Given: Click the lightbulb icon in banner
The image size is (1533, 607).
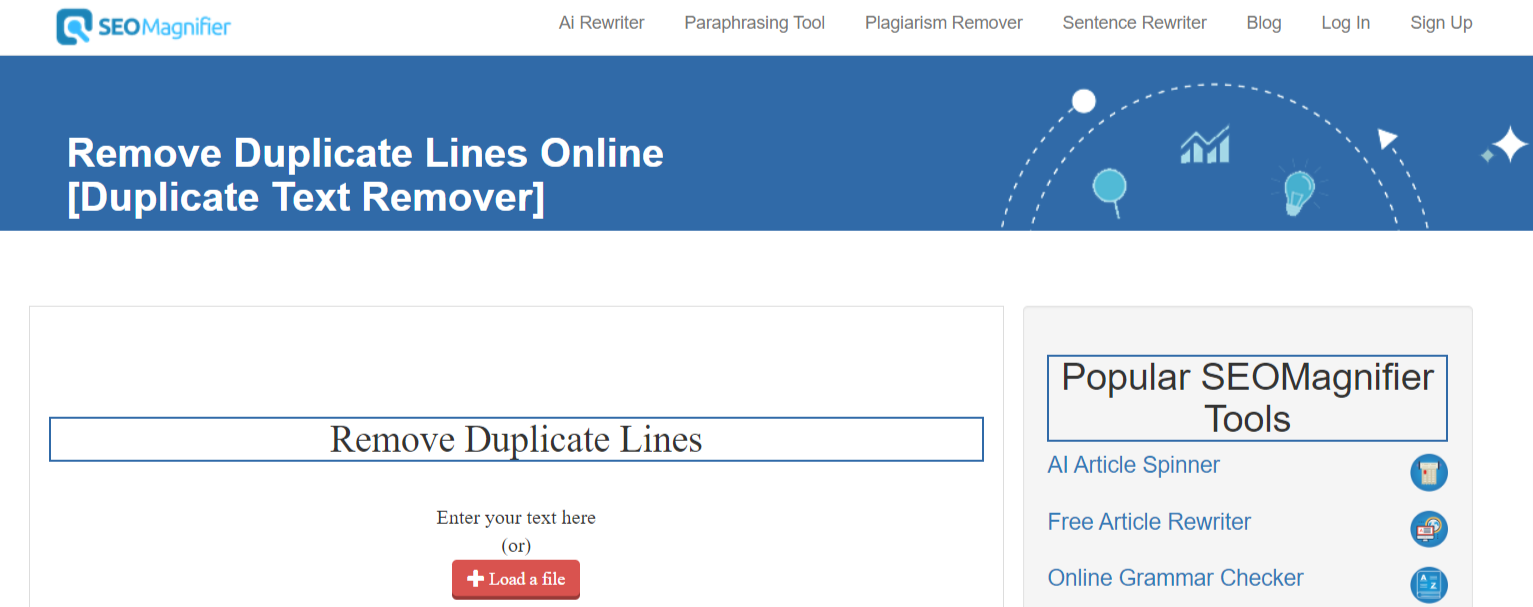Looking at the screenshot, I should pyautogui.click(x=1298, y=191).
